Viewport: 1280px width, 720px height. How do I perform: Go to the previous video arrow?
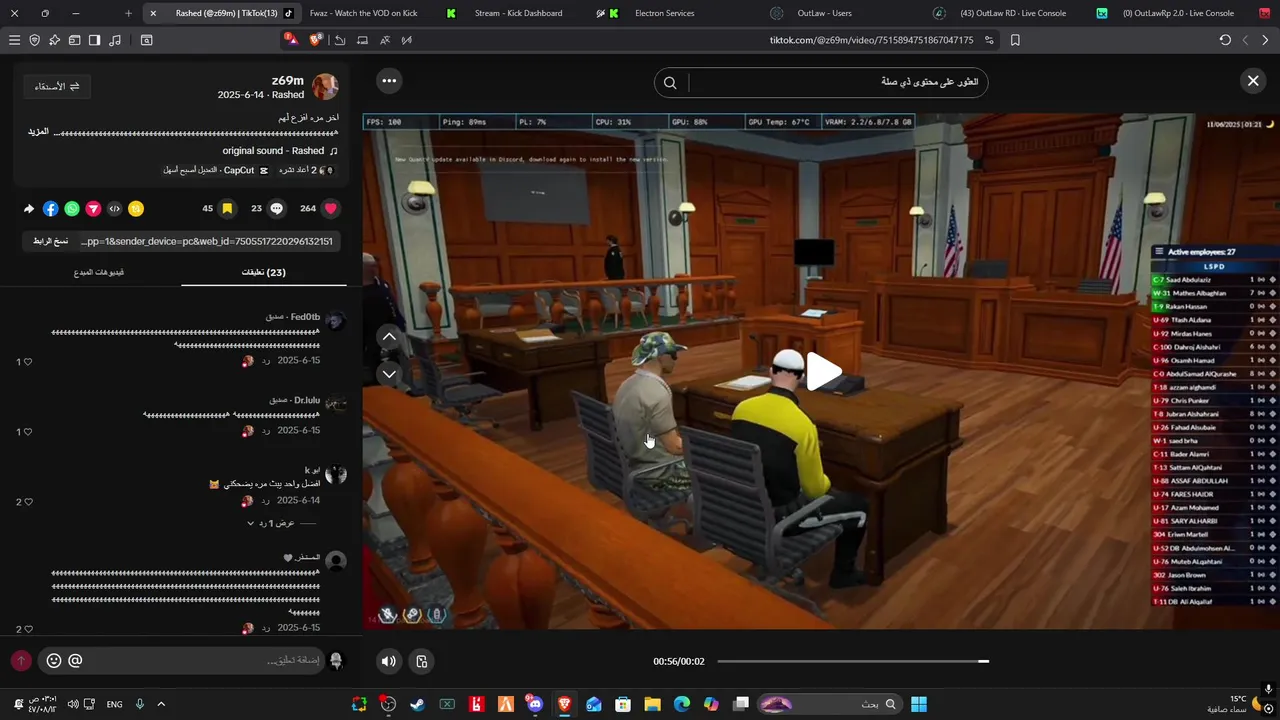point(389,337)
